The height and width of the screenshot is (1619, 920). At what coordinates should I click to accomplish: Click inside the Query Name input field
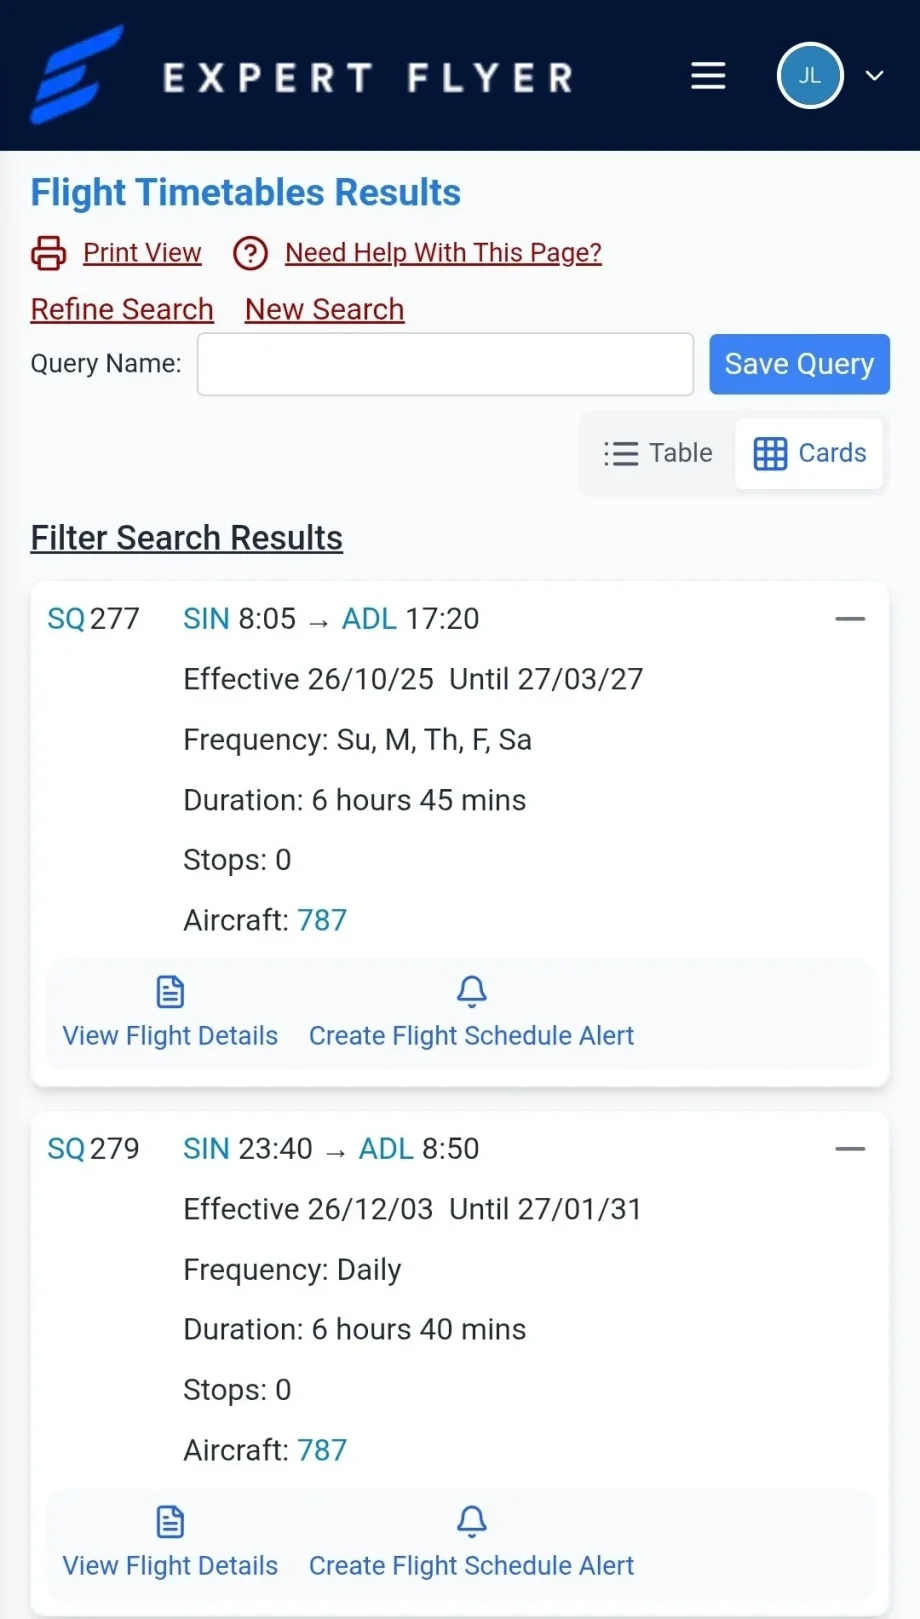coord(445,364)
